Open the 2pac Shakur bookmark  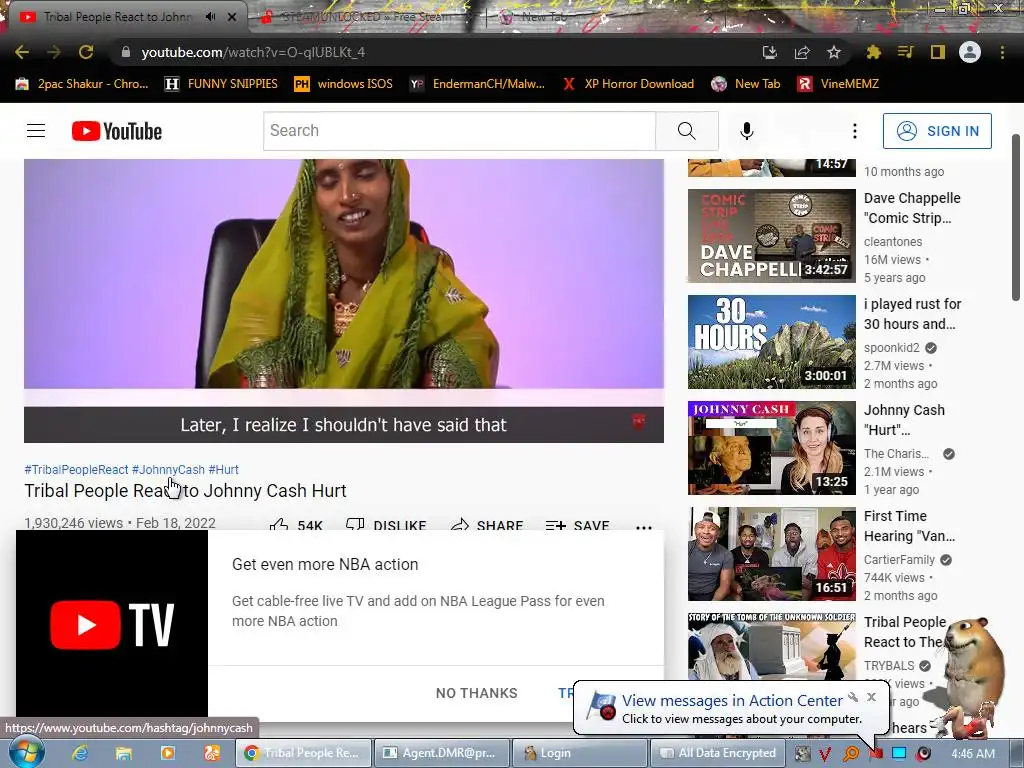pyautogui.click(x=82, y=84)
